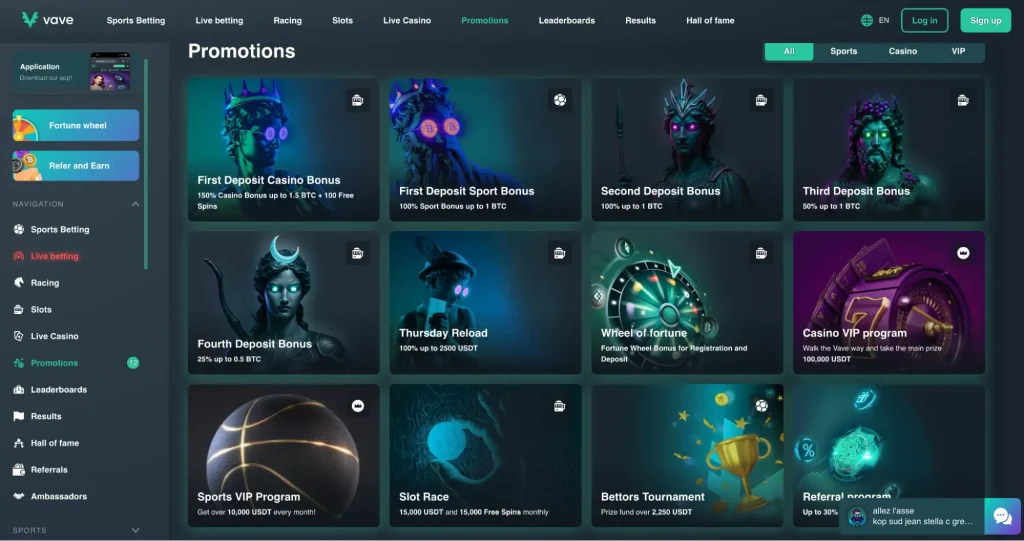Click the globe language icon

(867, 20)
